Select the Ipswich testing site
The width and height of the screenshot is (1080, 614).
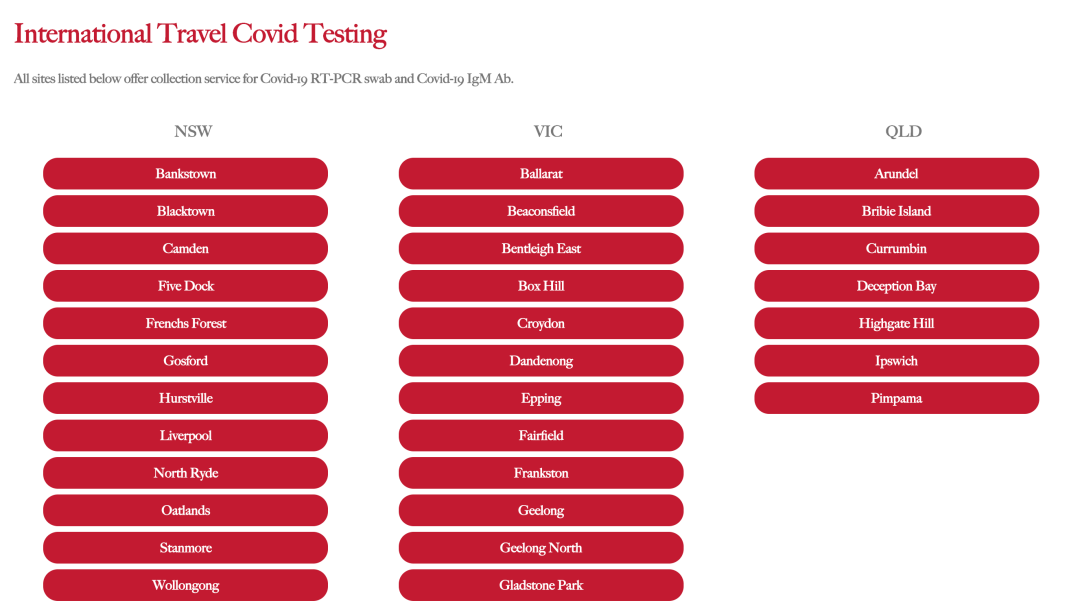(x=896, y=360)
